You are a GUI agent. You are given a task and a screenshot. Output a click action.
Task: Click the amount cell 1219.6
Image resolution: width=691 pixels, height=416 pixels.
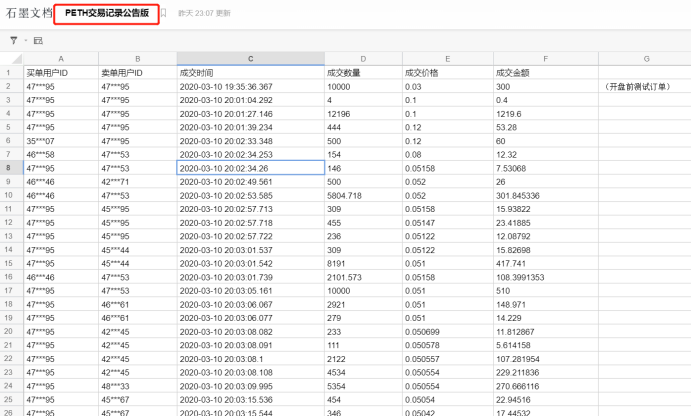coord(546,114)
